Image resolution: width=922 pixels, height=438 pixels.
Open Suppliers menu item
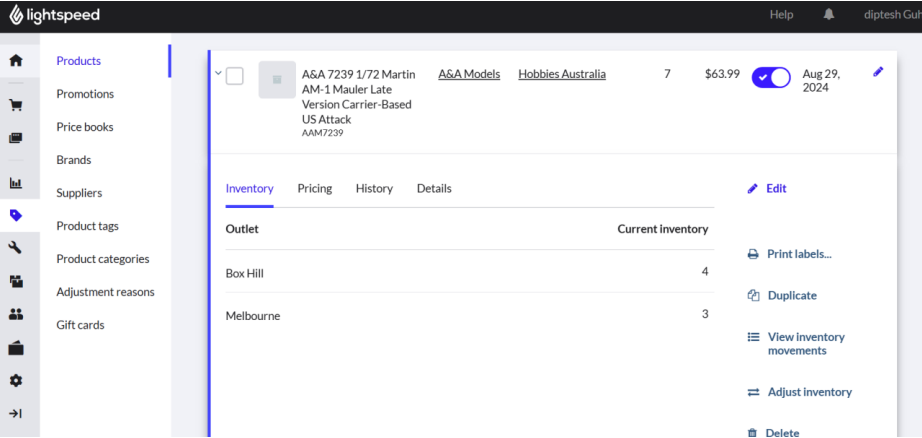(79, 193)
